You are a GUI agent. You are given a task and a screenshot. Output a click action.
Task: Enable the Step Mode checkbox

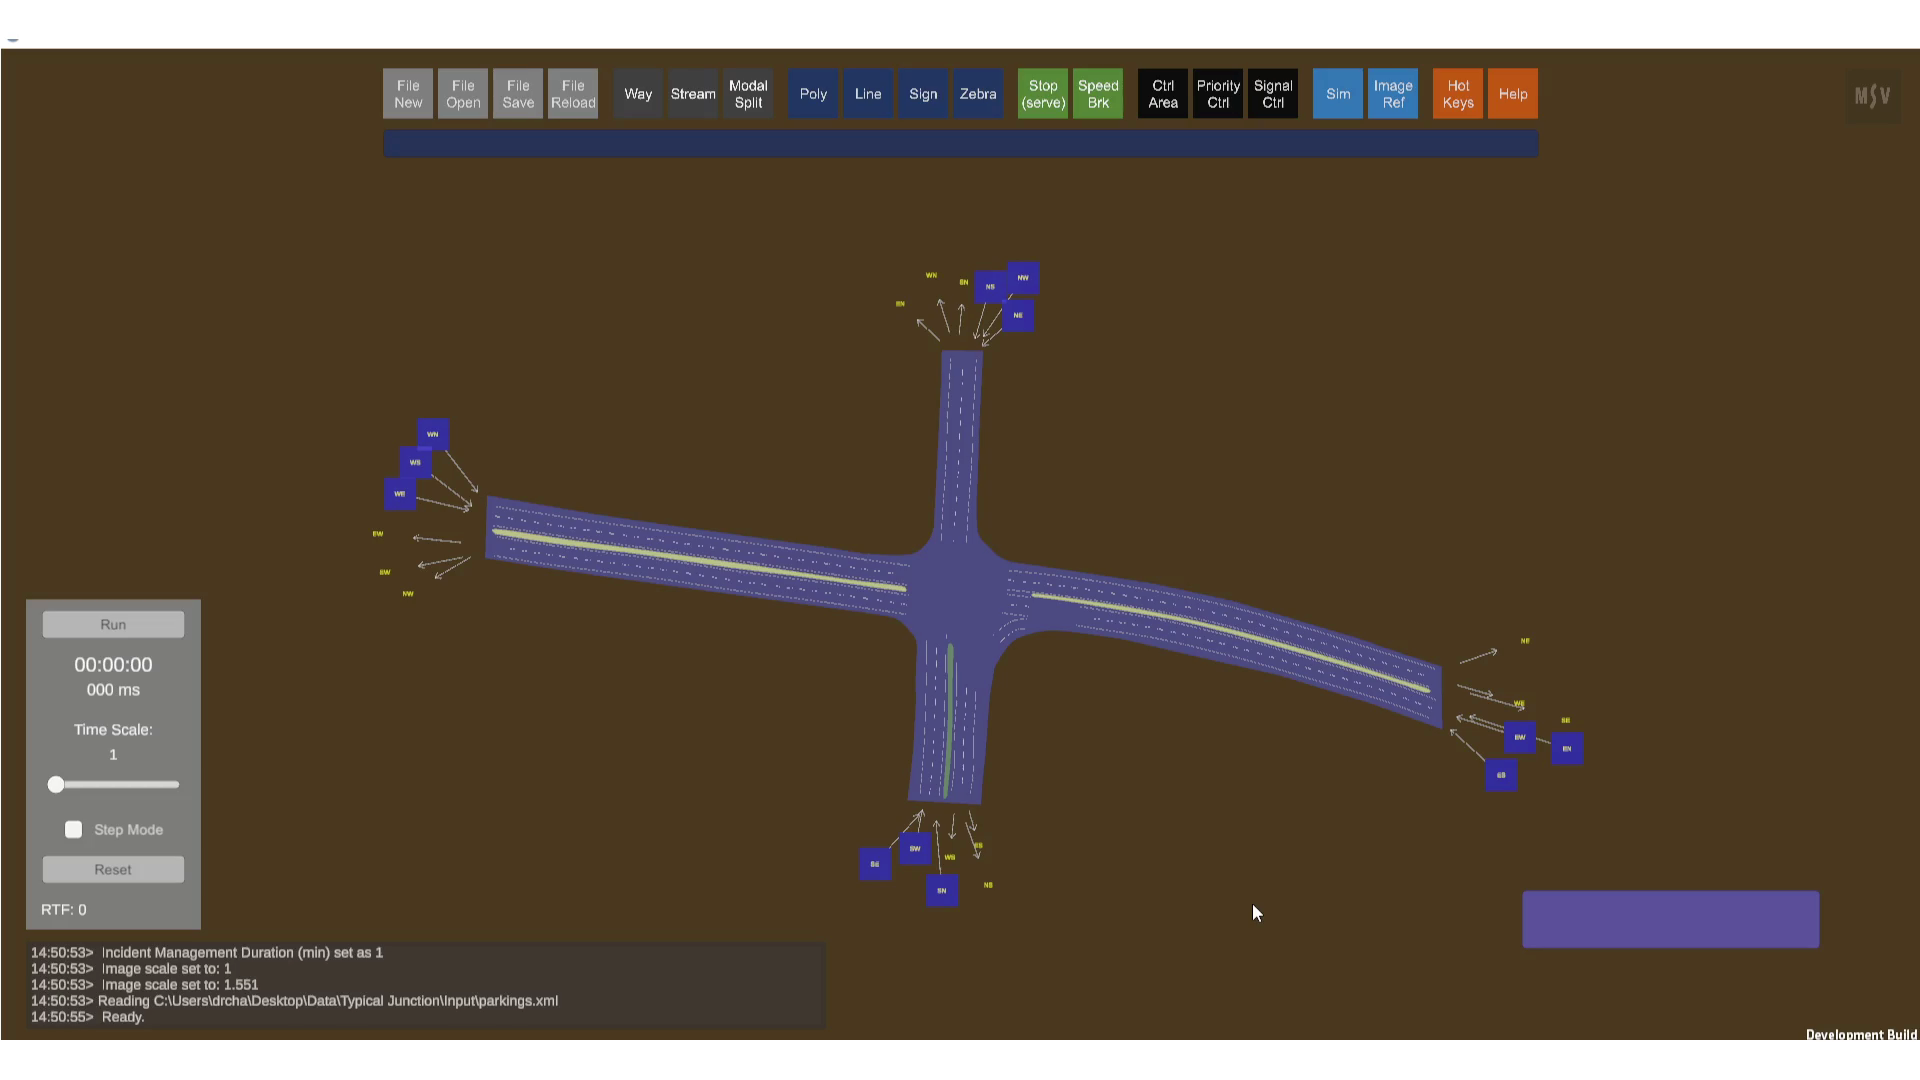[74, 830]
